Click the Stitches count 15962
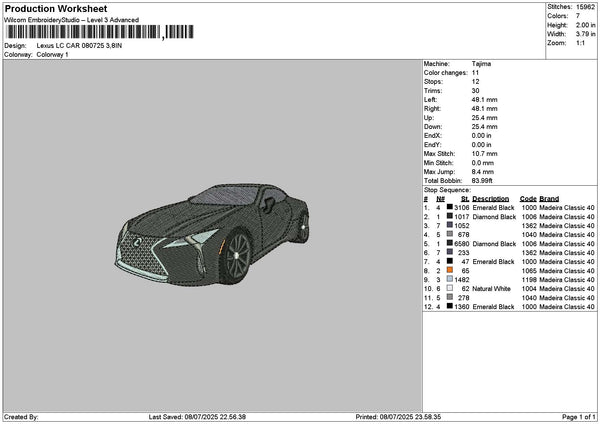Screen dimensions: 600x424 pyautogui.click(x=585, y=7)
